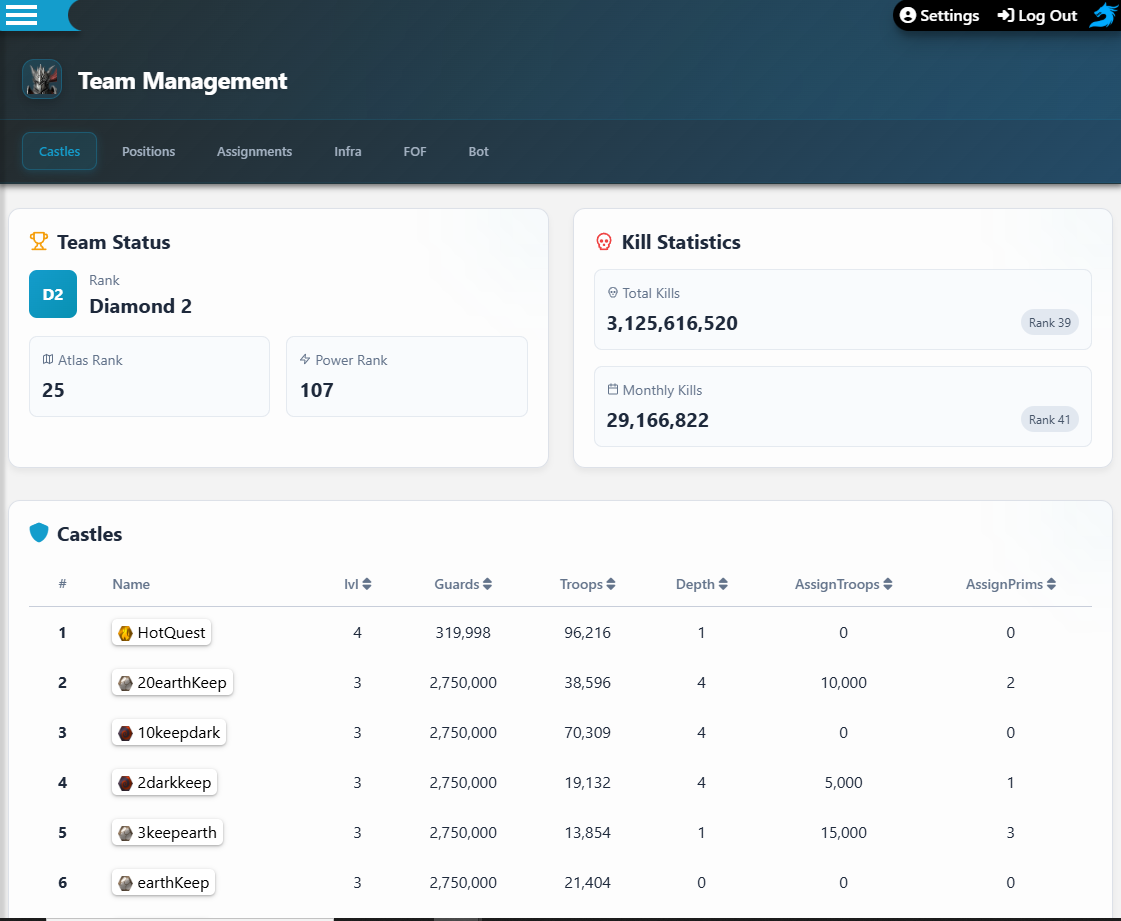
Task: Click the skull icon beside Kill Statistics
Action: tap(604, 242)
